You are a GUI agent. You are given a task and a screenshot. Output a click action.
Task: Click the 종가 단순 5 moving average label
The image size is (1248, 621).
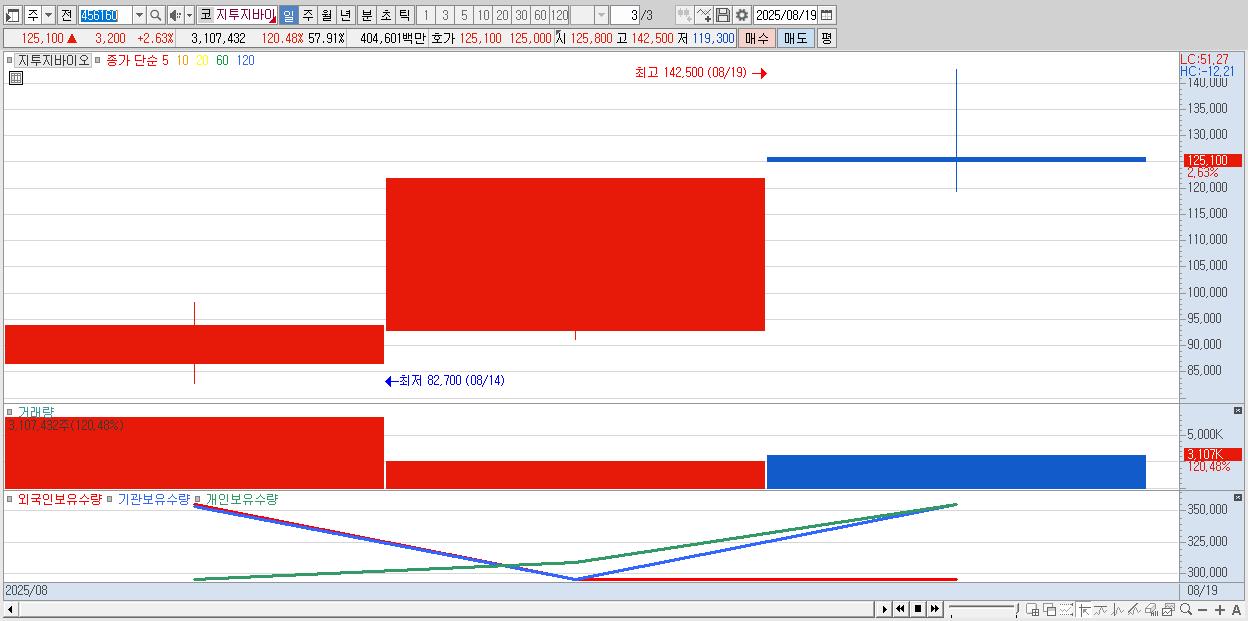point(138,60)
